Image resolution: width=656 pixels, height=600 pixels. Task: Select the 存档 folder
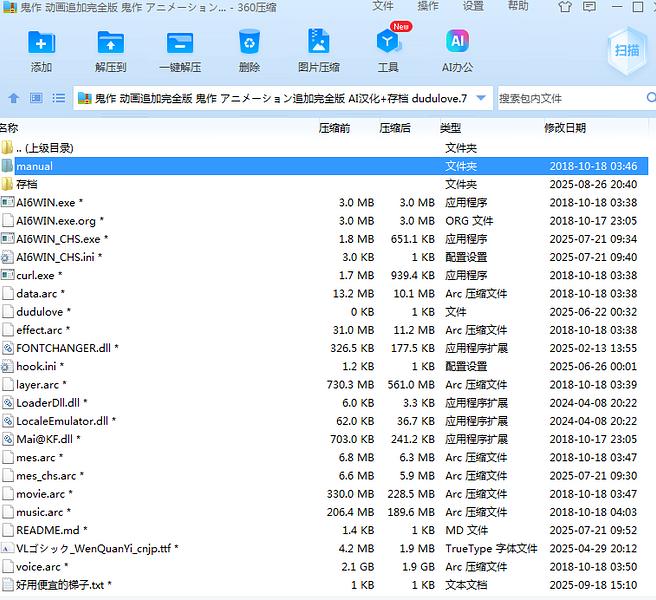pyautogui.click(x=27, y=184)
